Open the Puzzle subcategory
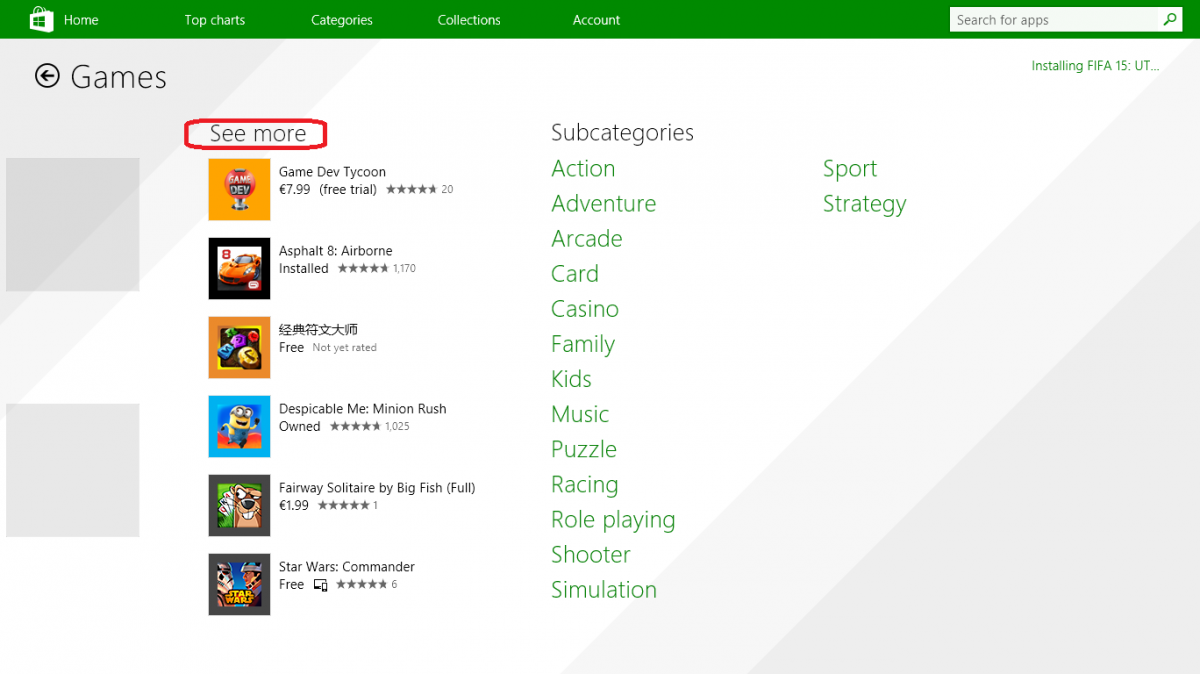The image size is (1200, 674). click(584, 449)
